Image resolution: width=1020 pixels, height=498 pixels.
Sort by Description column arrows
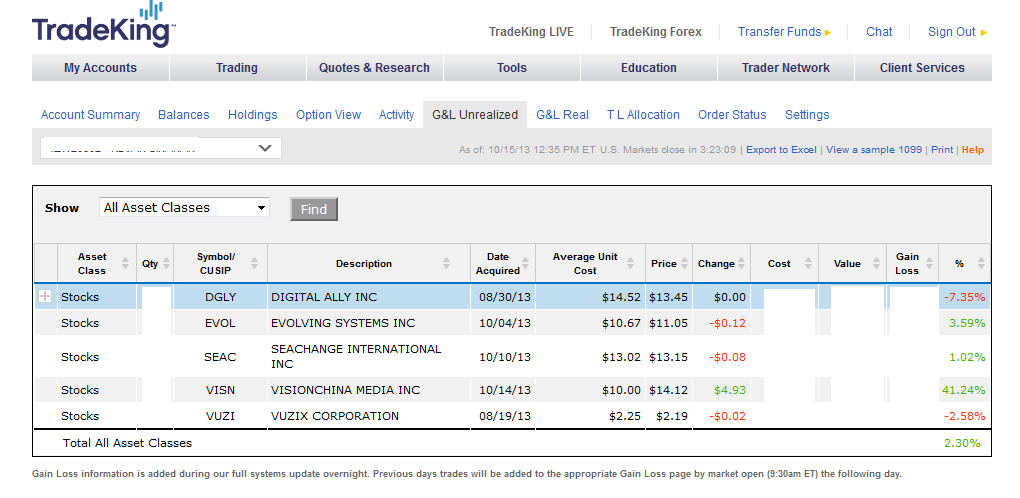446,263
